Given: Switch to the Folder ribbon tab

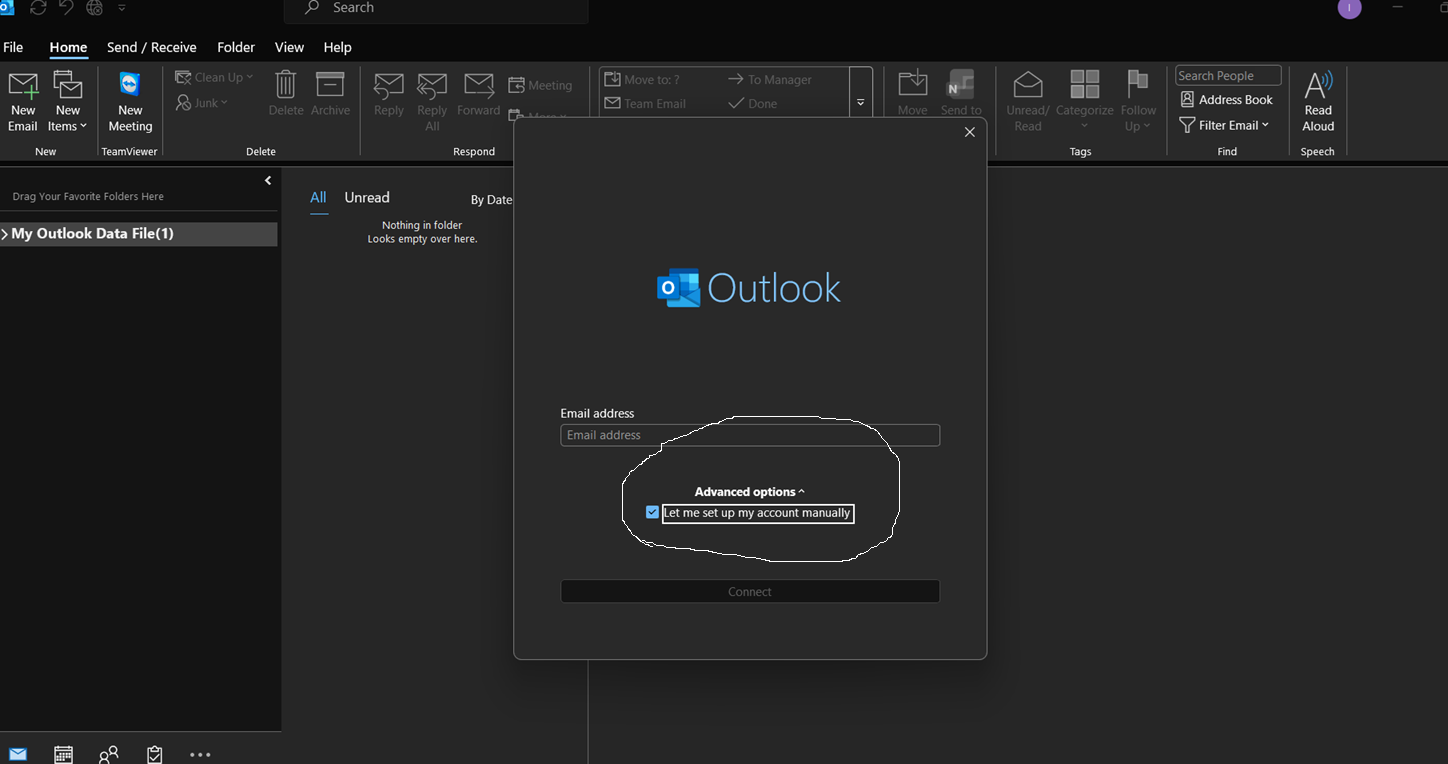Looking at the screenshot, I should click(236, 47).
